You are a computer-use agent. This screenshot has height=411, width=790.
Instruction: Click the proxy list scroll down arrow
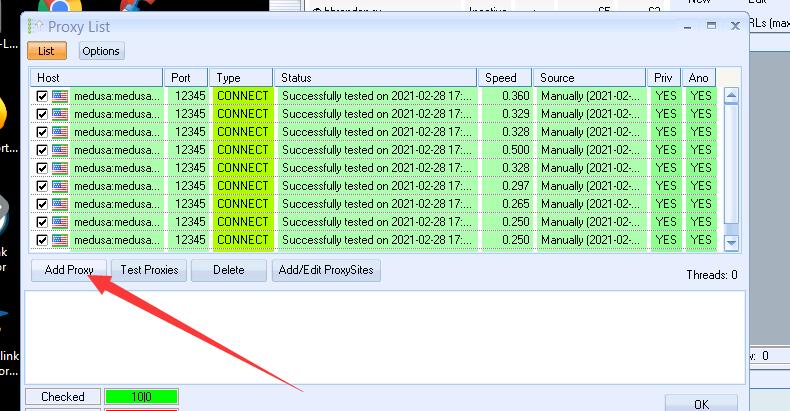click(x=731, y=241)
